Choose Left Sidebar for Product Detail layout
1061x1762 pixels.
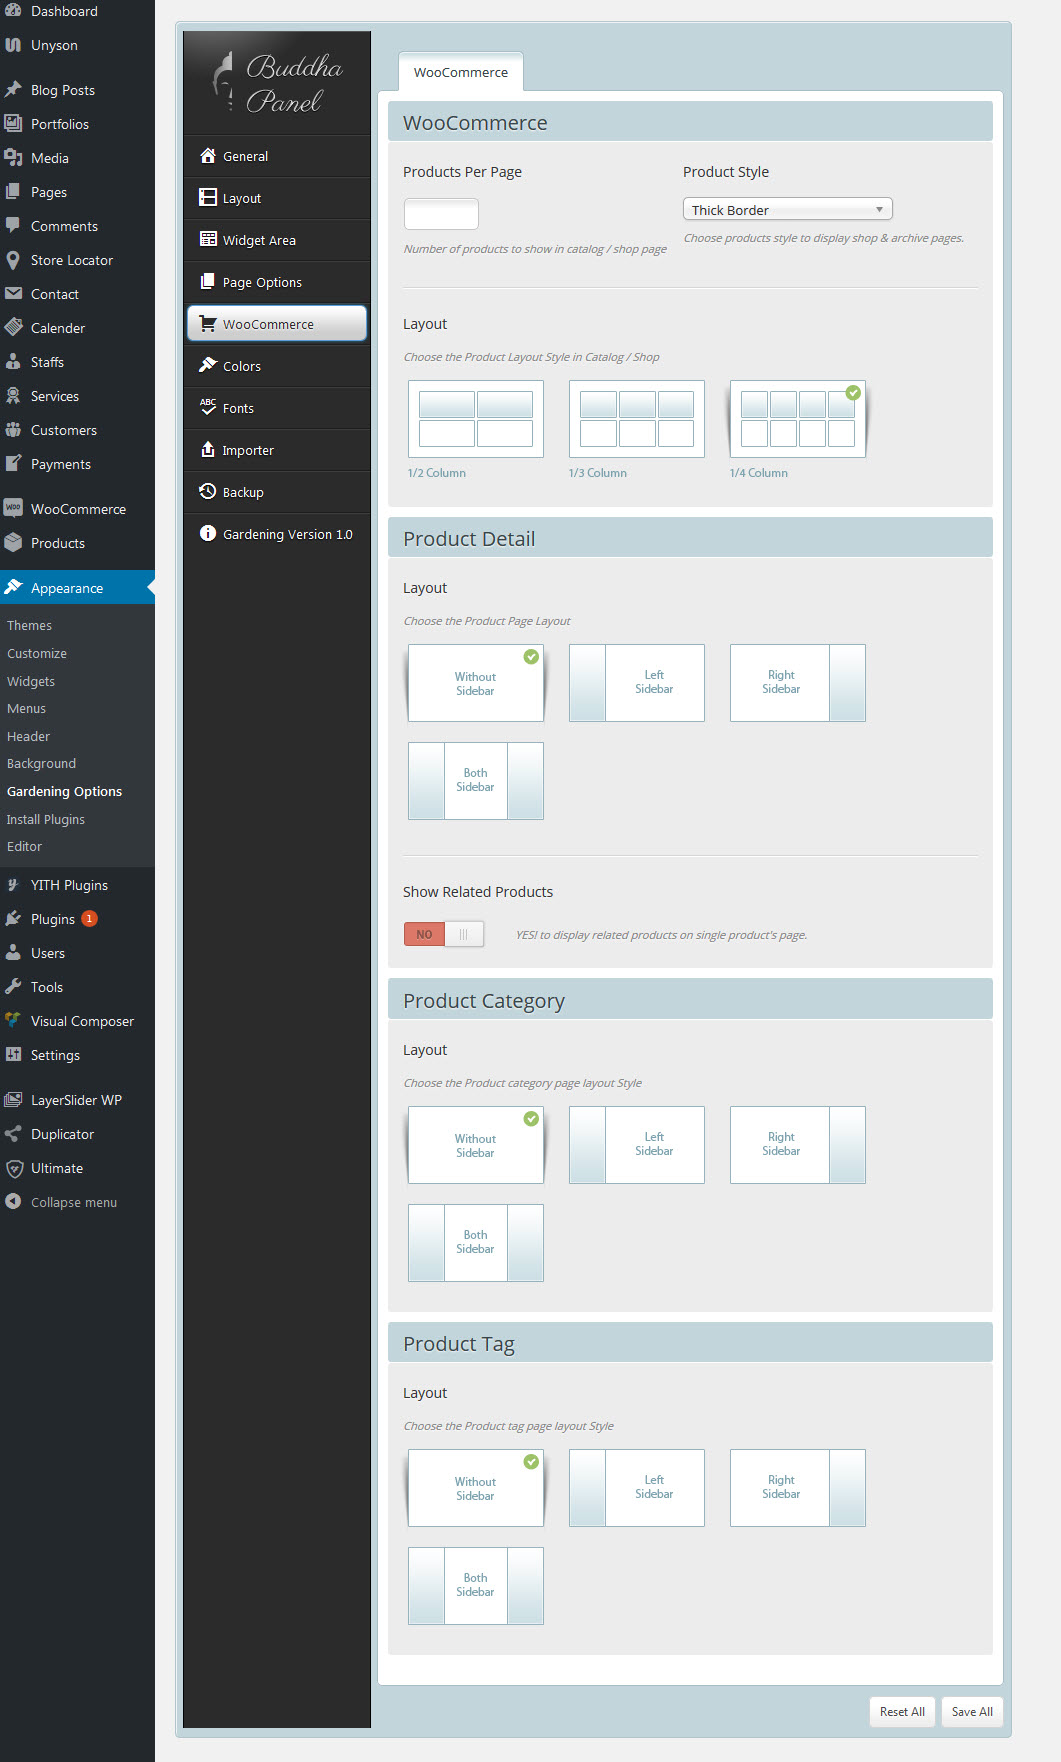pyautogui.click(x=637, y=683)
